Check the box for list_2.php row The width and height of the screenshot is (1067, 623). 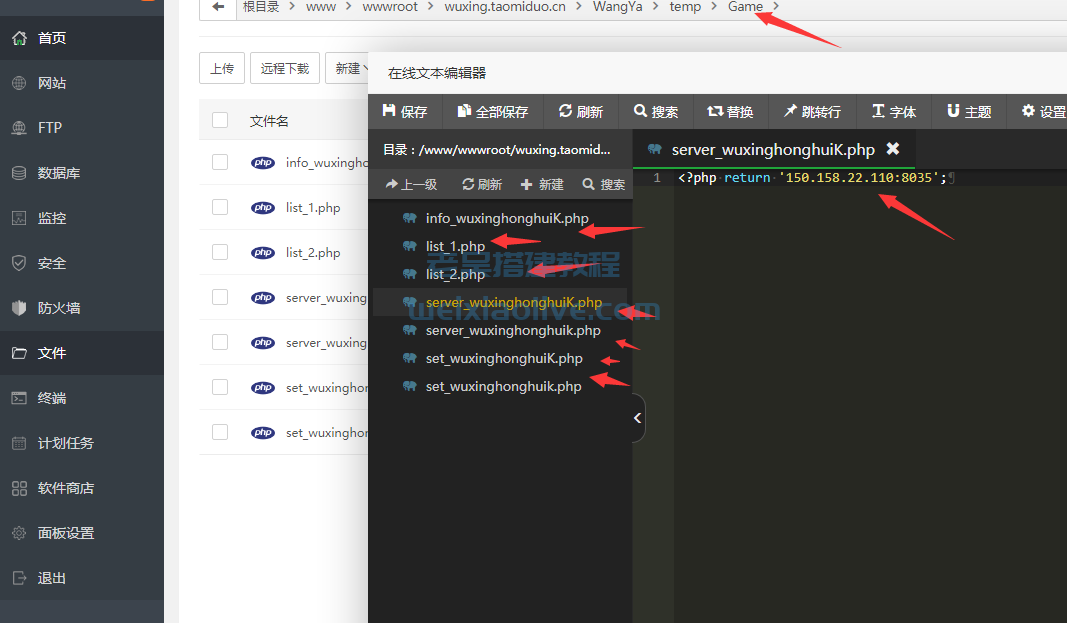point(220,252)
